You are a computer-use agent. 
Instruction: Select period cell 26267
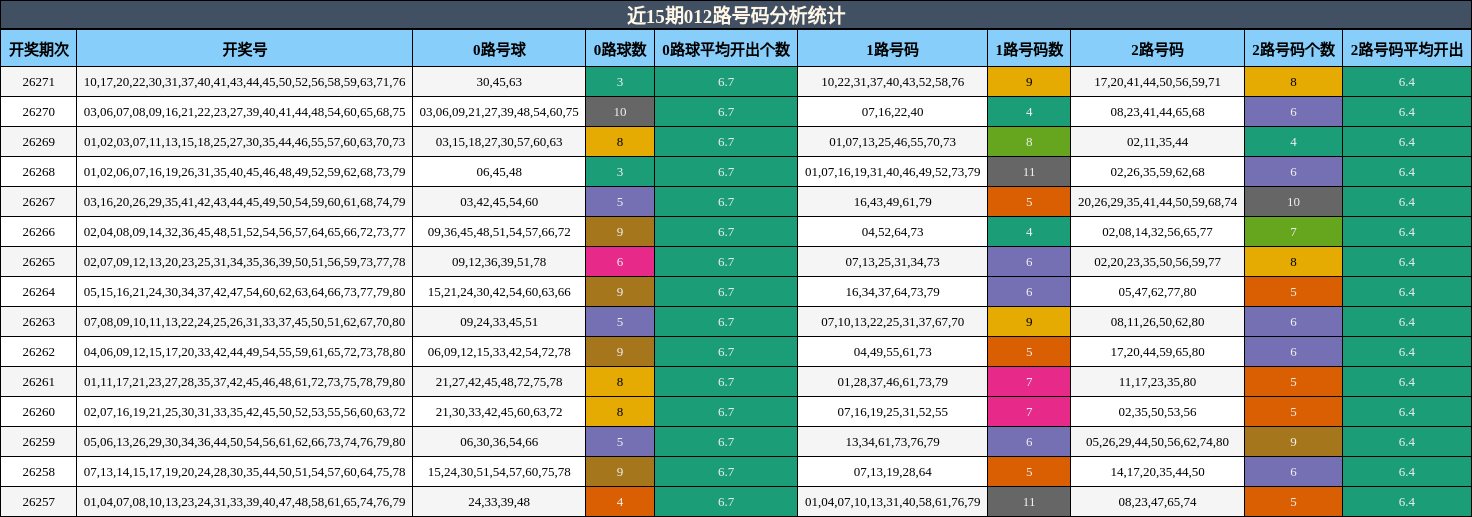tap(39, 202)
